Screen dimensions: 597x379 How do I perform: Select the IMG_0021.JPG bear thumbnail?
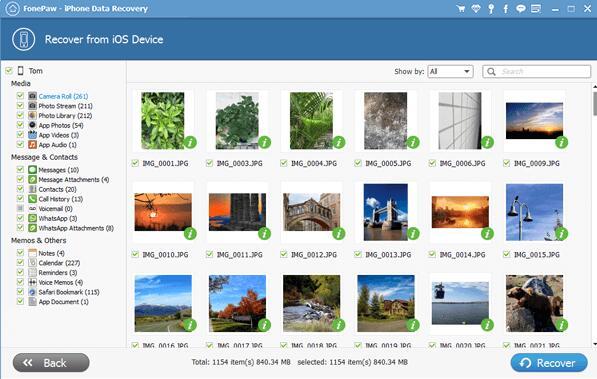534,303
